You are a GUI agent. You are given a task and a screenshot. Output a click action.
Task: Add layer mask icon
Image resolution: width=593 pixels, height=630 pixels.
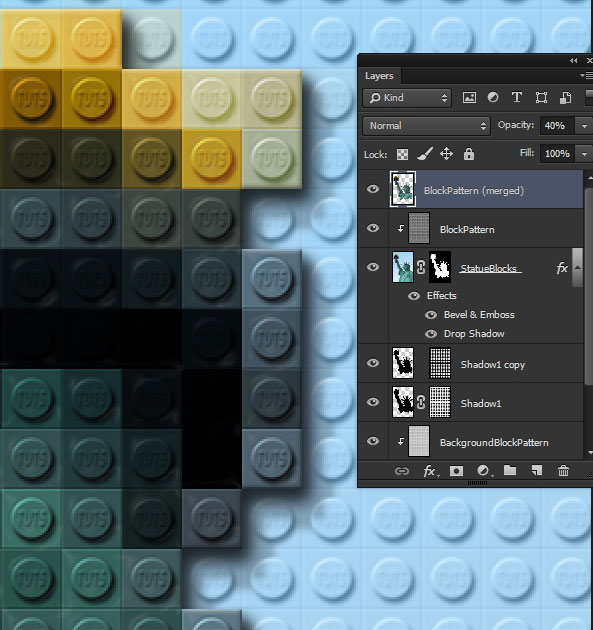tap(456, 471)
